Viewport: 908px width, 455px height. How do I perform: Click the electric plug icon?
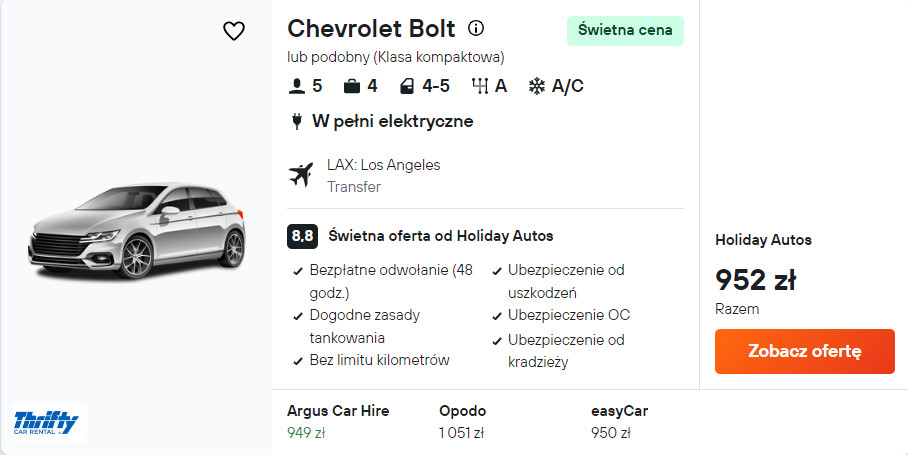point(297,121)
